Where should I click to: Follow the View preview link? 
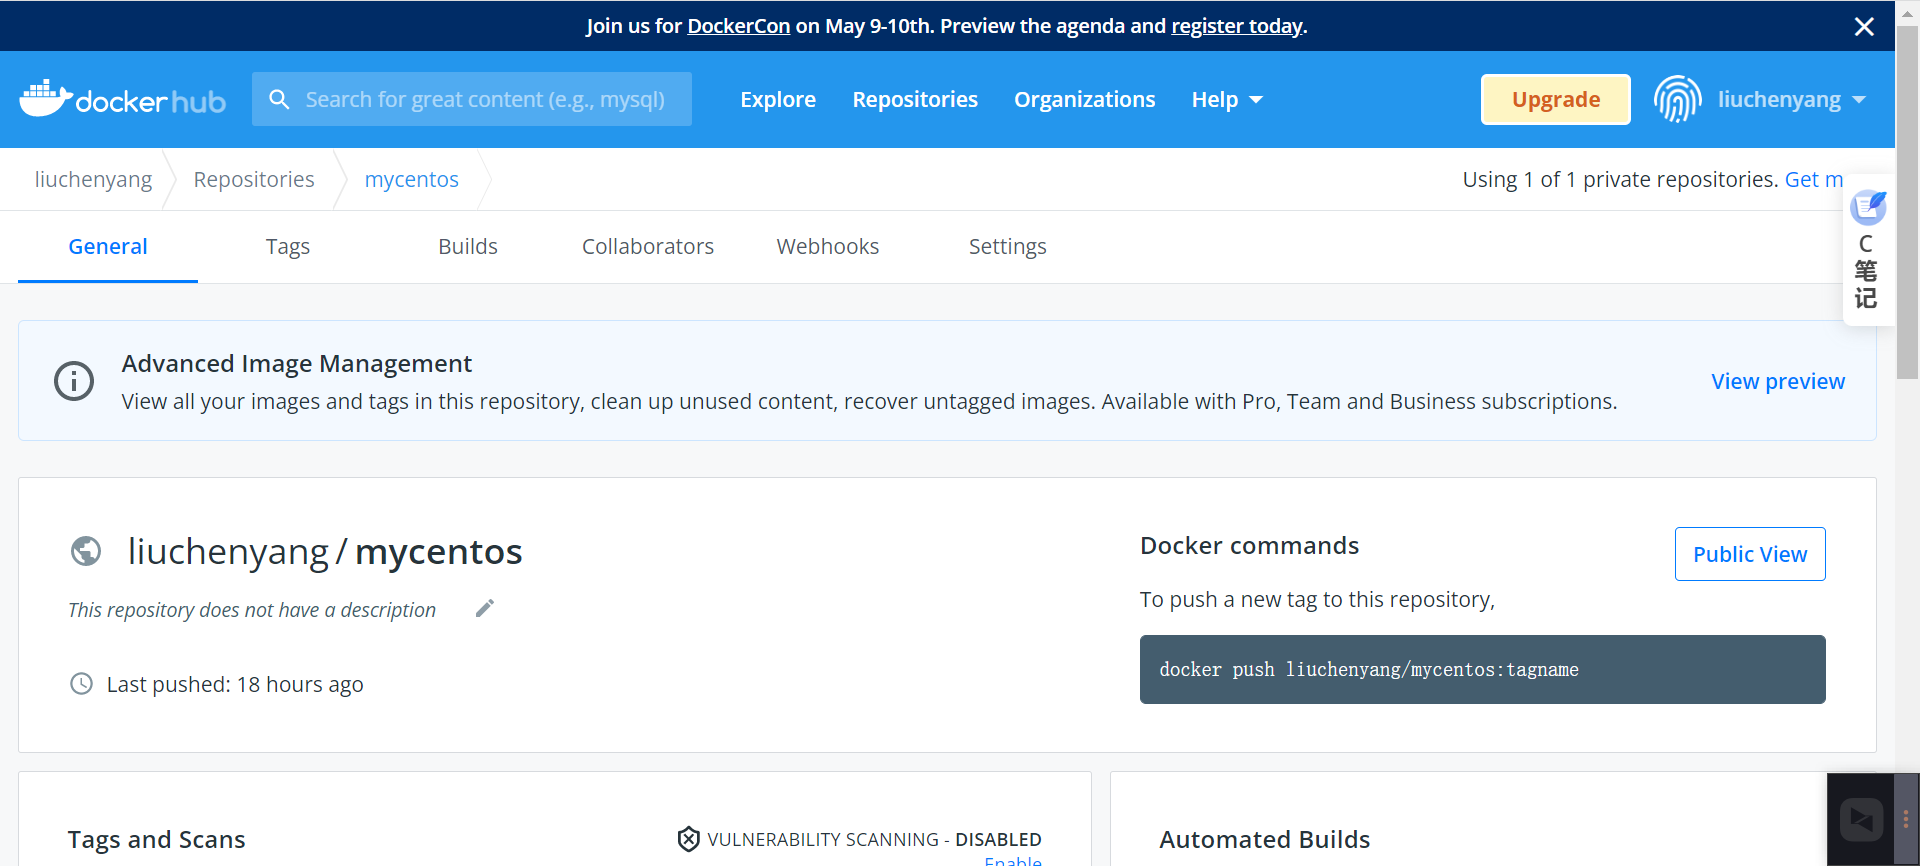[x=1777, y=381]
